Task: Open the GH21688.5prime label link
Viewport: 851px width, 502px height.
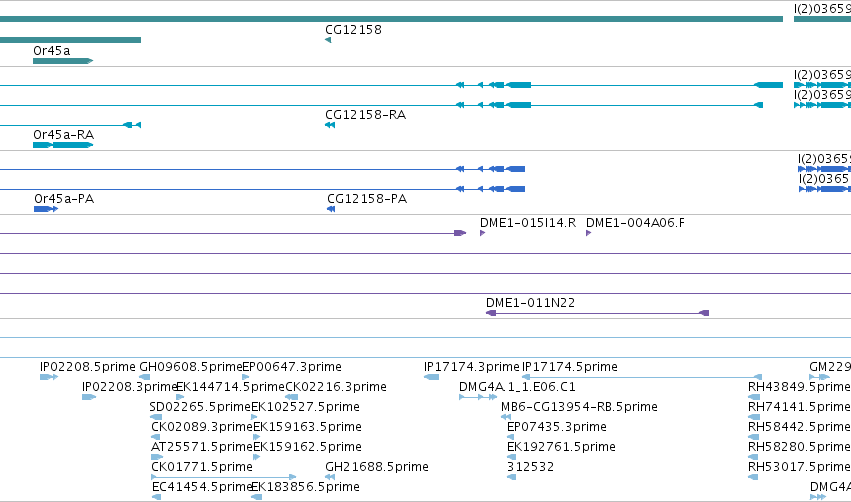Action: (377, 467)
